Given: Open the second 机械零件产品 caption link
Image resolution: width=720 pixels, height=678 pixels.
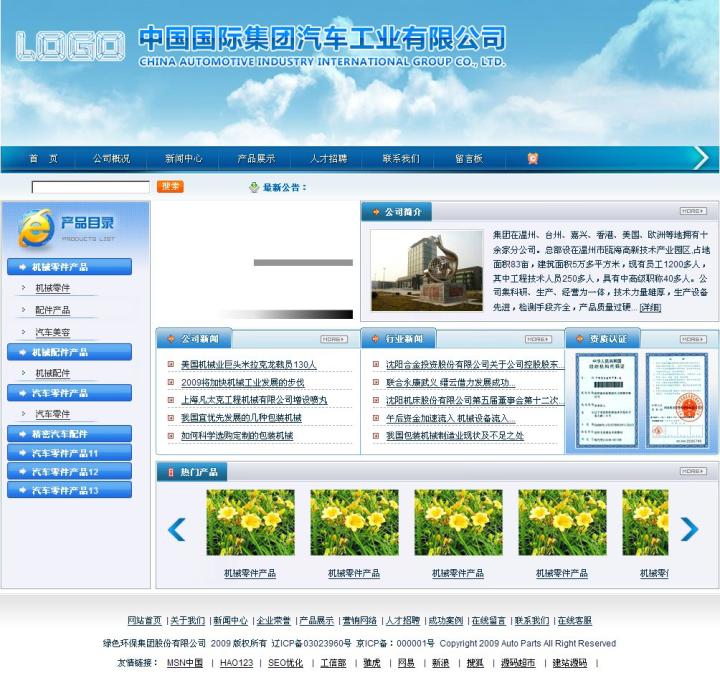Looking at the screenshot, I should [354, 573].
